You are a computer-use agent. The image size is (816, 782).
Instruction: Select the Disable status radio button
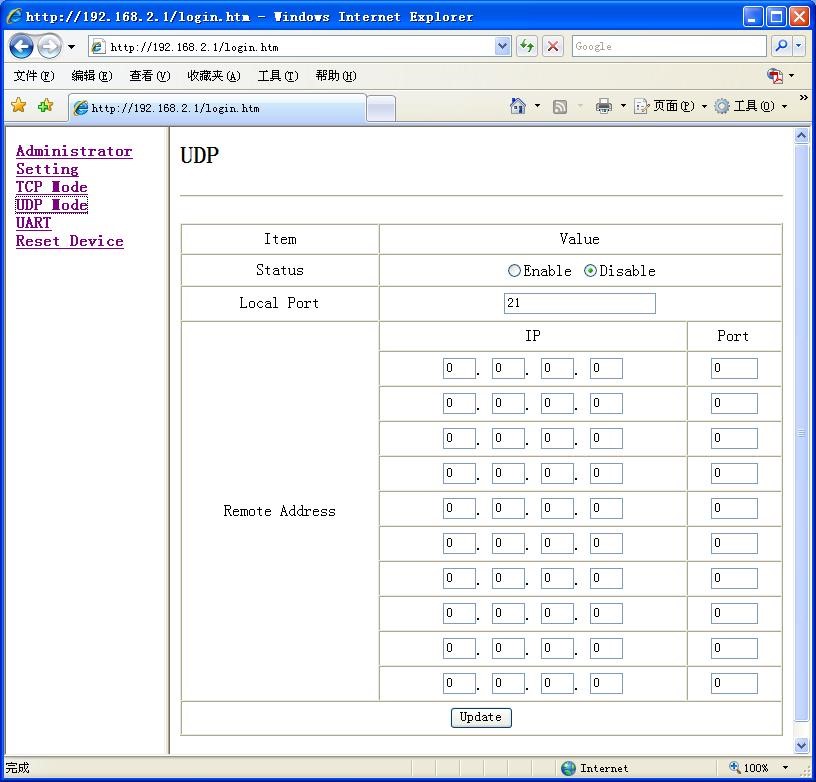point(590,271)
